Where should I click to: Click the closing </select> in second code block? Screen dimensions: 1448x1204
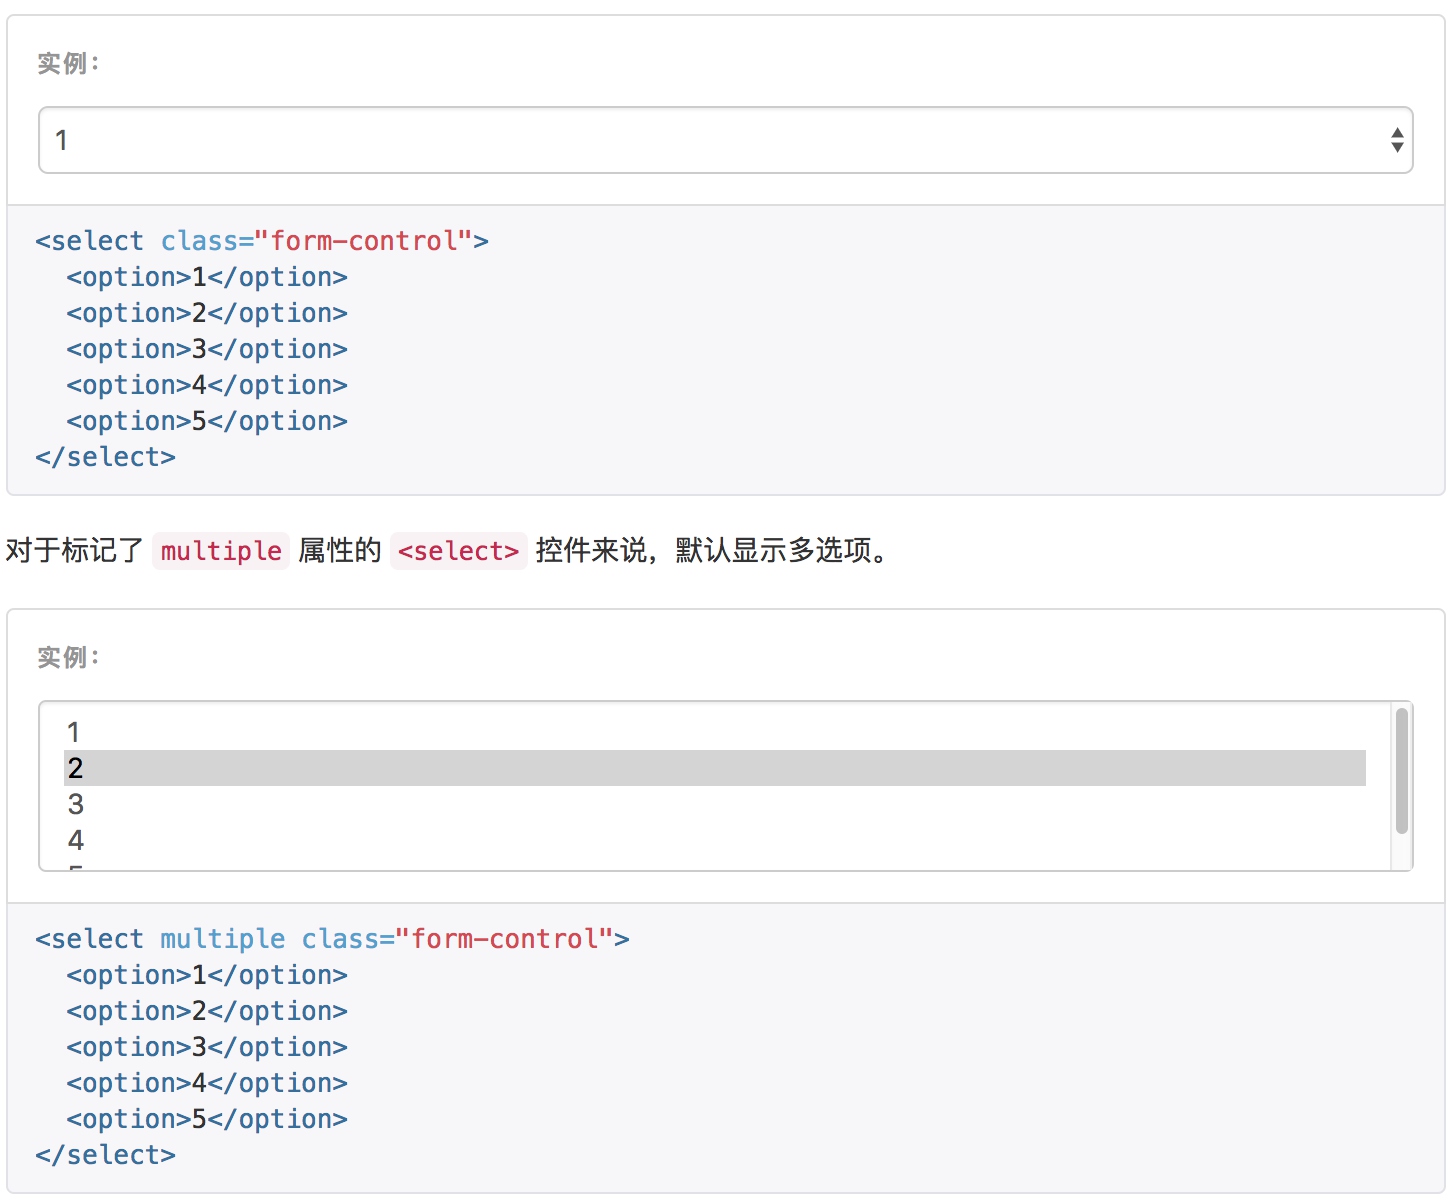(x=105, y=1155)
